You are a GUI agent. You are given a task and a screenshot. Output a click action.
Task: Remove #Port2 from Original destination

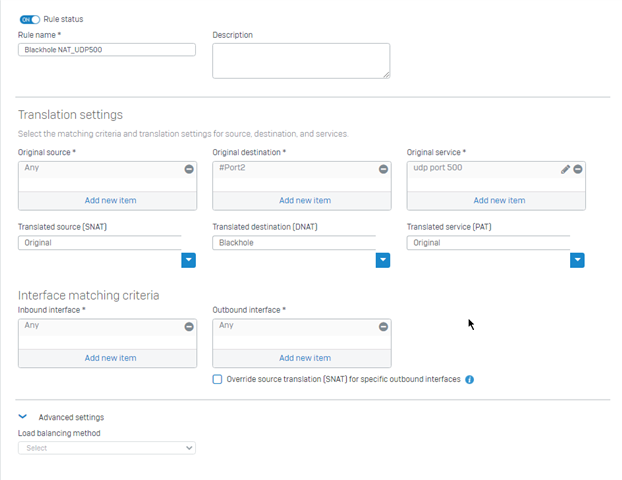383,169
